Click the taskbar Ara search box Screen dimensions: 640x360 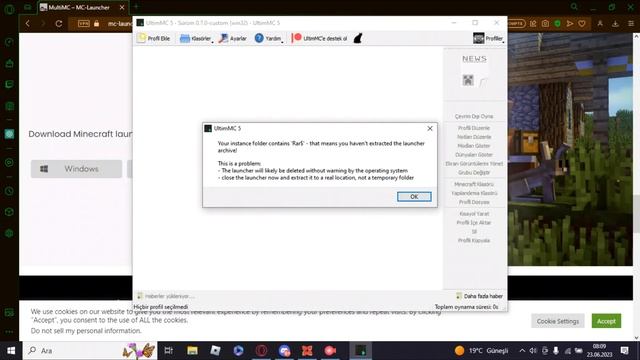coord(90,351)
